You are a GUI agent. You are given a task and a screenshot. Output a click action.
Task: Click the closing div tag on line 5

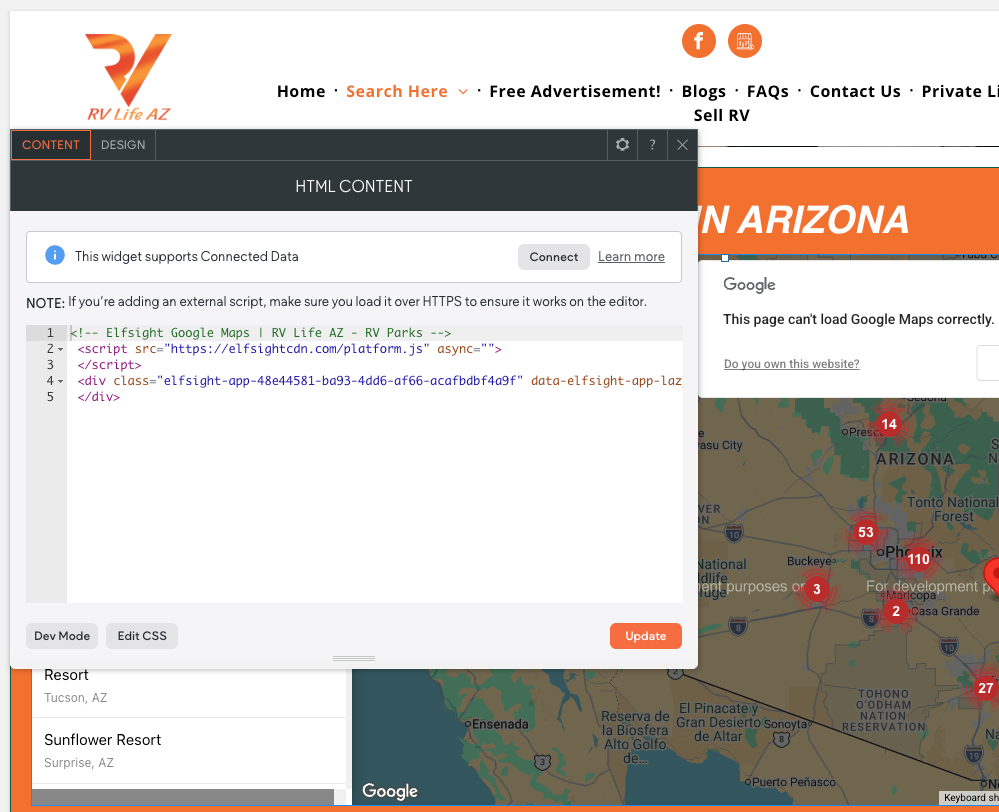point(99,396)
